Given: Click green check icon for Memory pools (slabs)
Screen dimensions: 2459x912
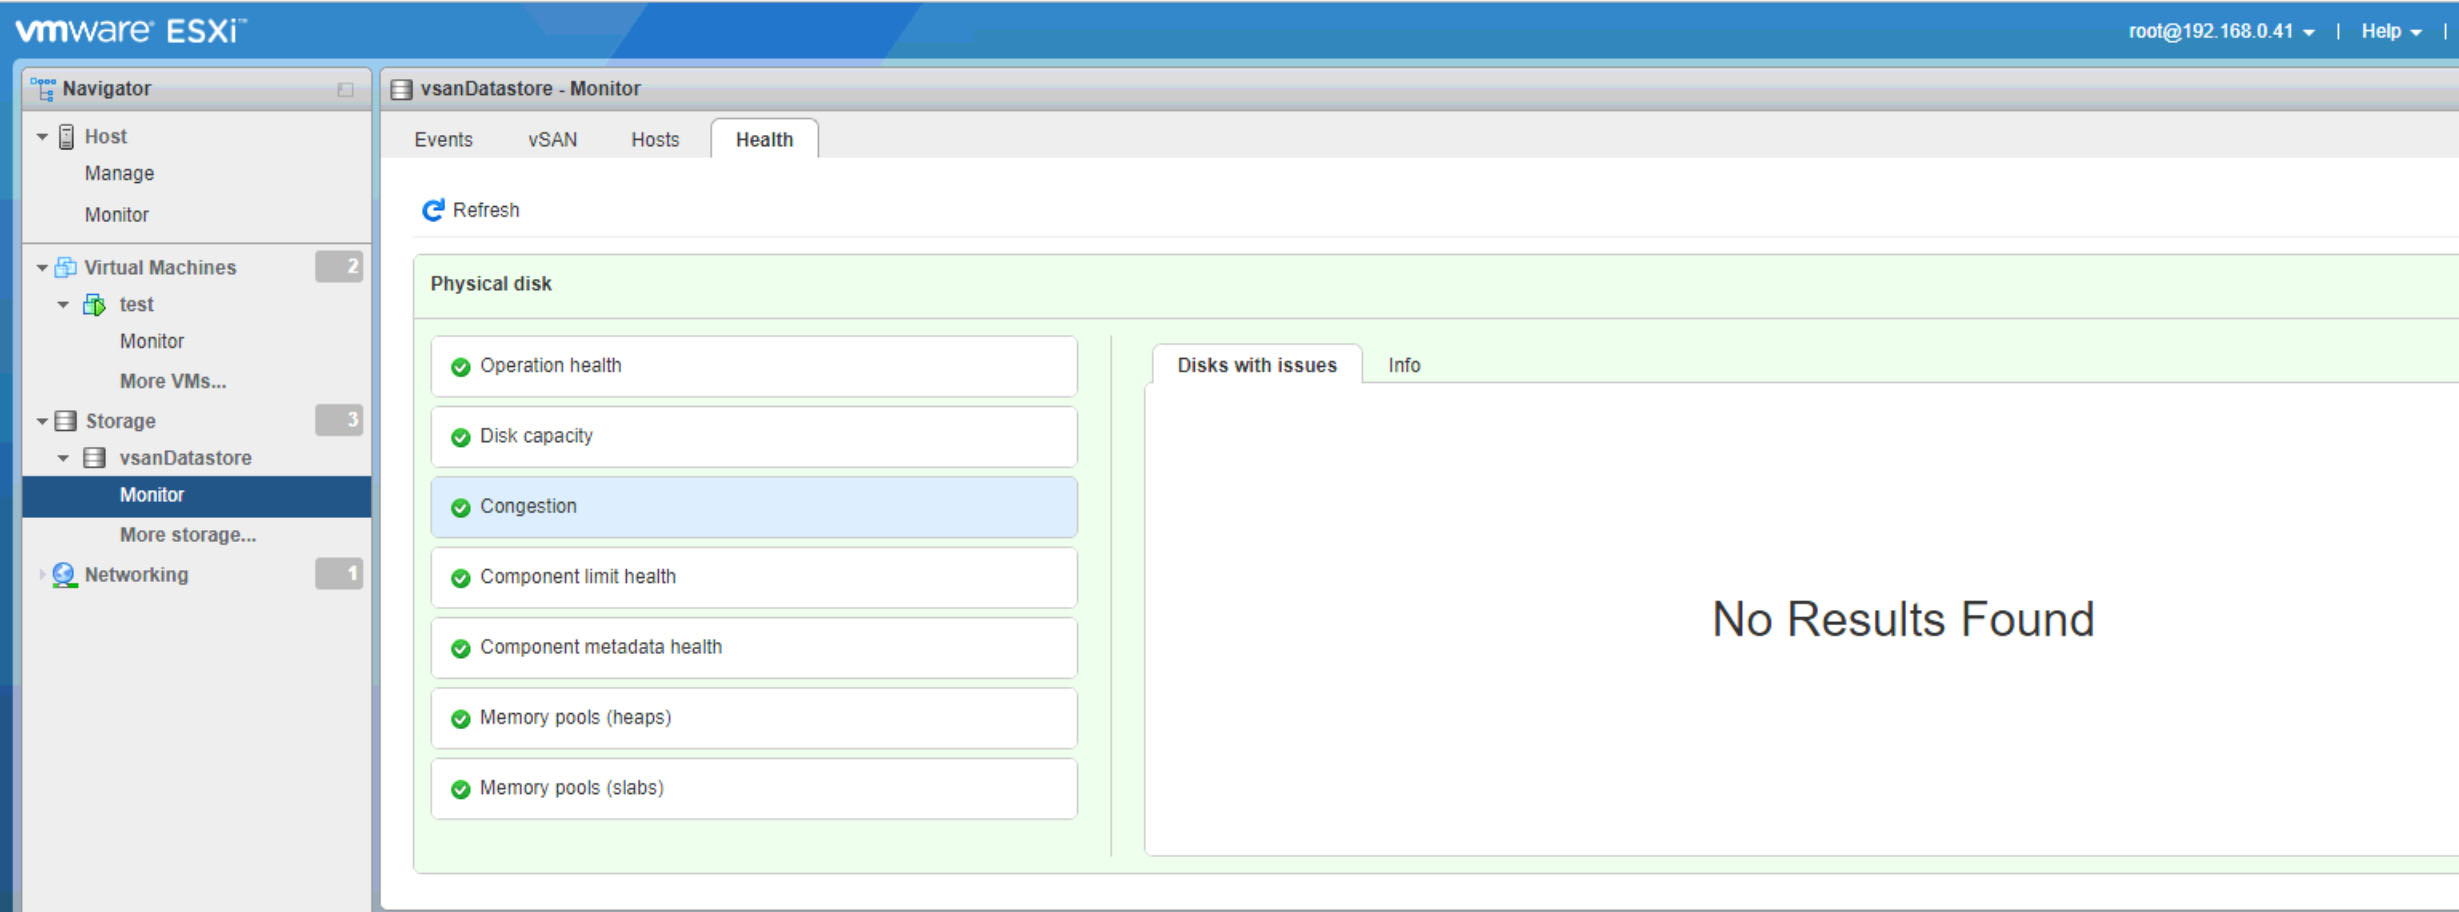Looking at the screenshot, I should 461,789.
